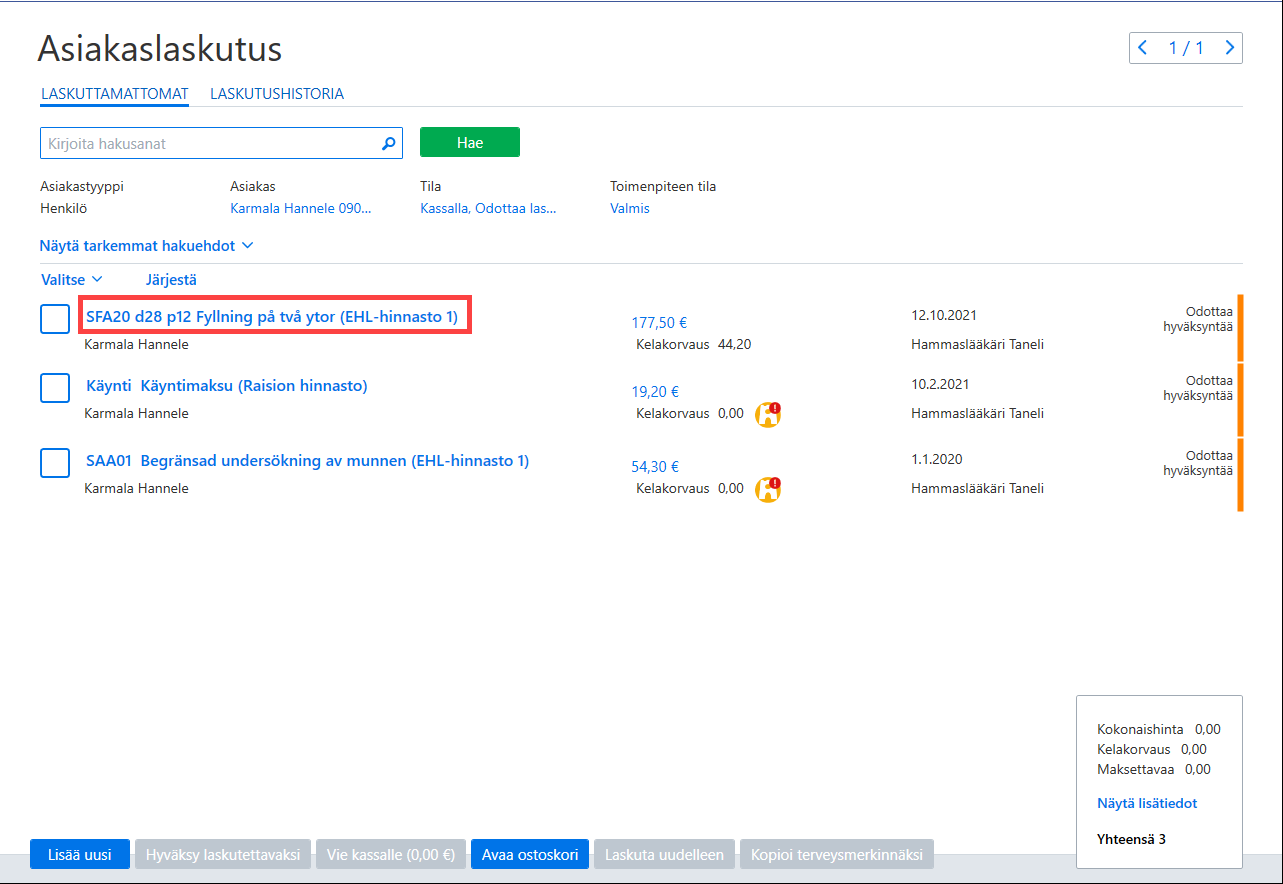The height and width of the screenshot is (884, 1283).
Task: Click Kela warning icon on Käyntimaksu row
Action: [x=768, y=414]
